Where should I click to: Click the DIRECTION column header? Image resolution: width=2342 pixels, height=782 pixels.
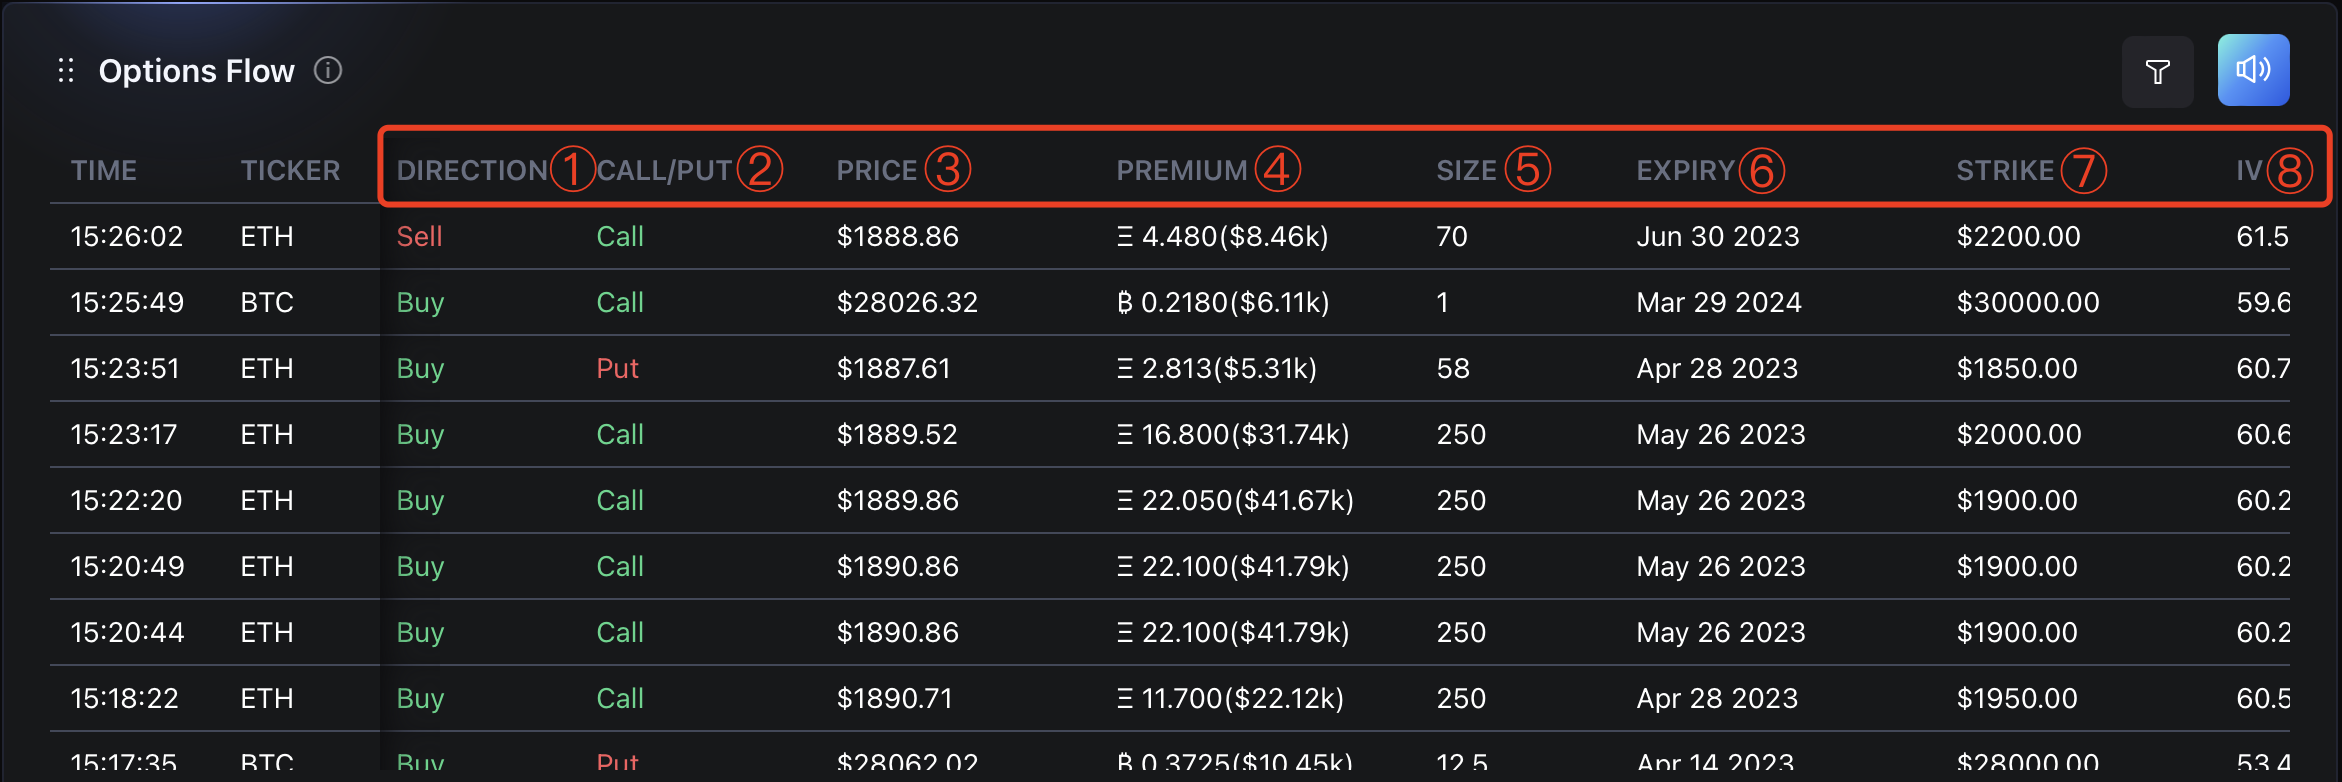point(472,171)
